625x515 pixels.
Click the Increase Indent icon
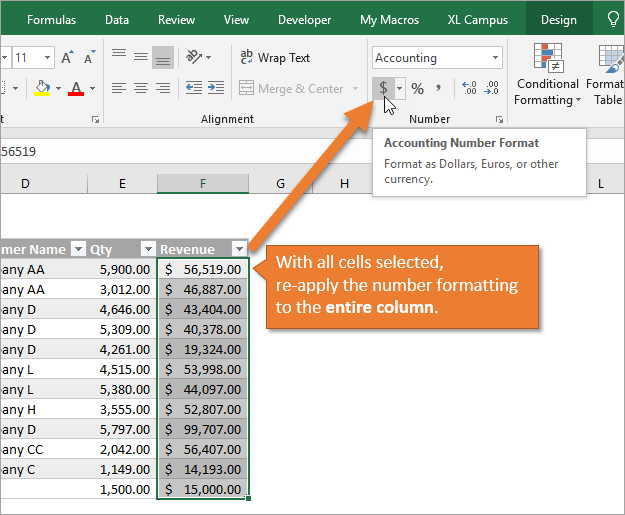[215, 89]
